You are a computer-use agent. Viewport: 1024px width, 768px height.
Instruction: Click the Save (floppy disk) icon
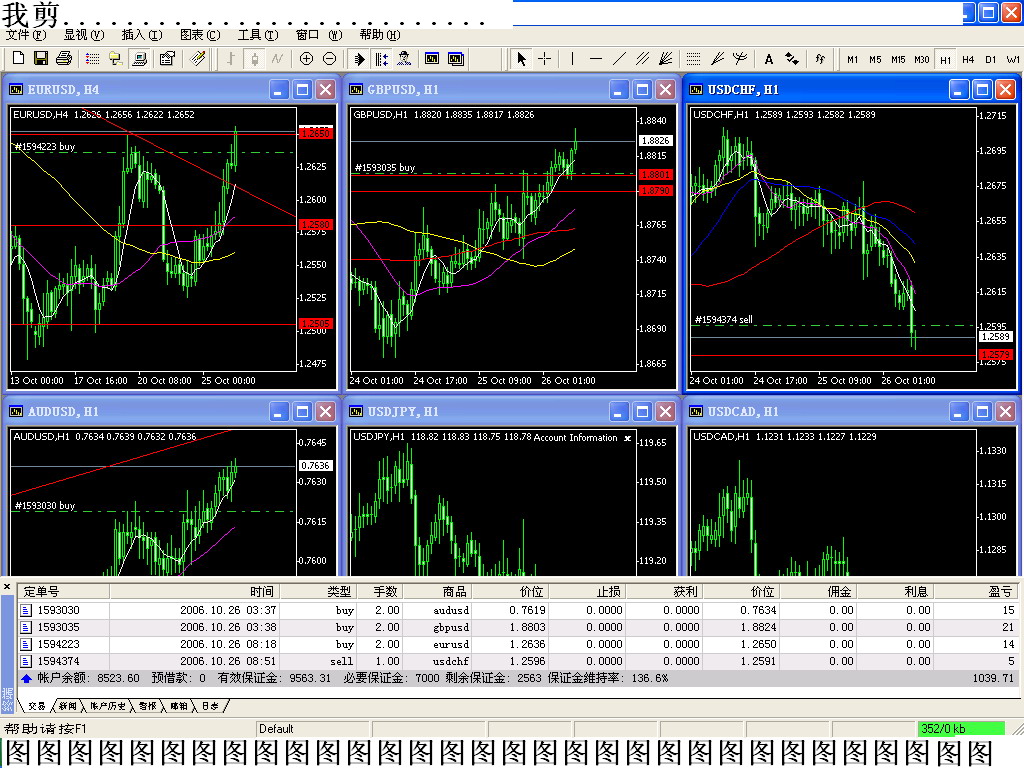[41, 59]
